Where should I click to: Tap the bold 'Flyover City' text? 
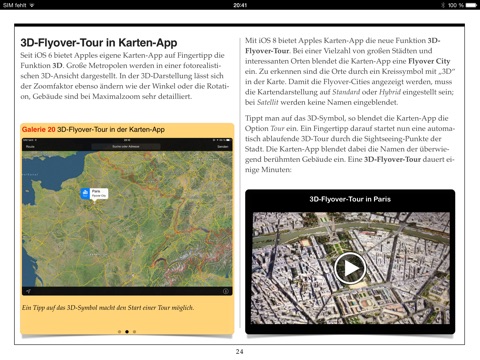(x=429, y=61)
